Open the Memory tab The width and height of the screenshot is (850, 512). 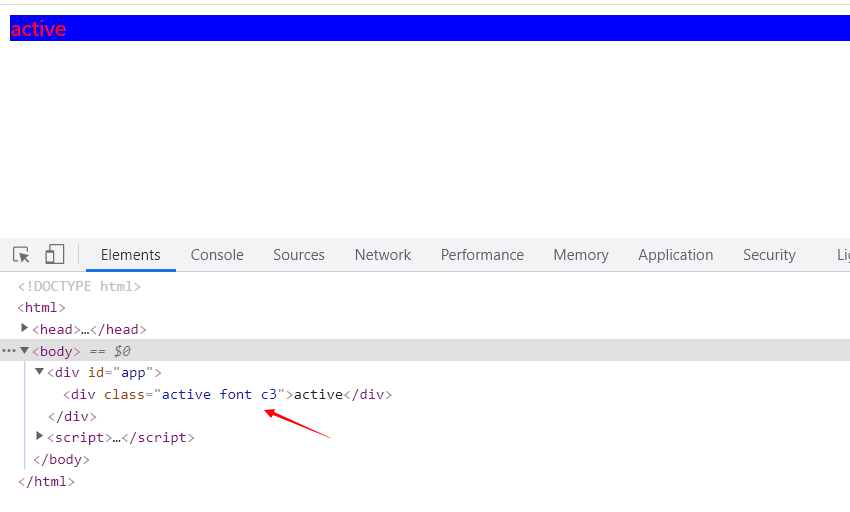tap(581, 255)
